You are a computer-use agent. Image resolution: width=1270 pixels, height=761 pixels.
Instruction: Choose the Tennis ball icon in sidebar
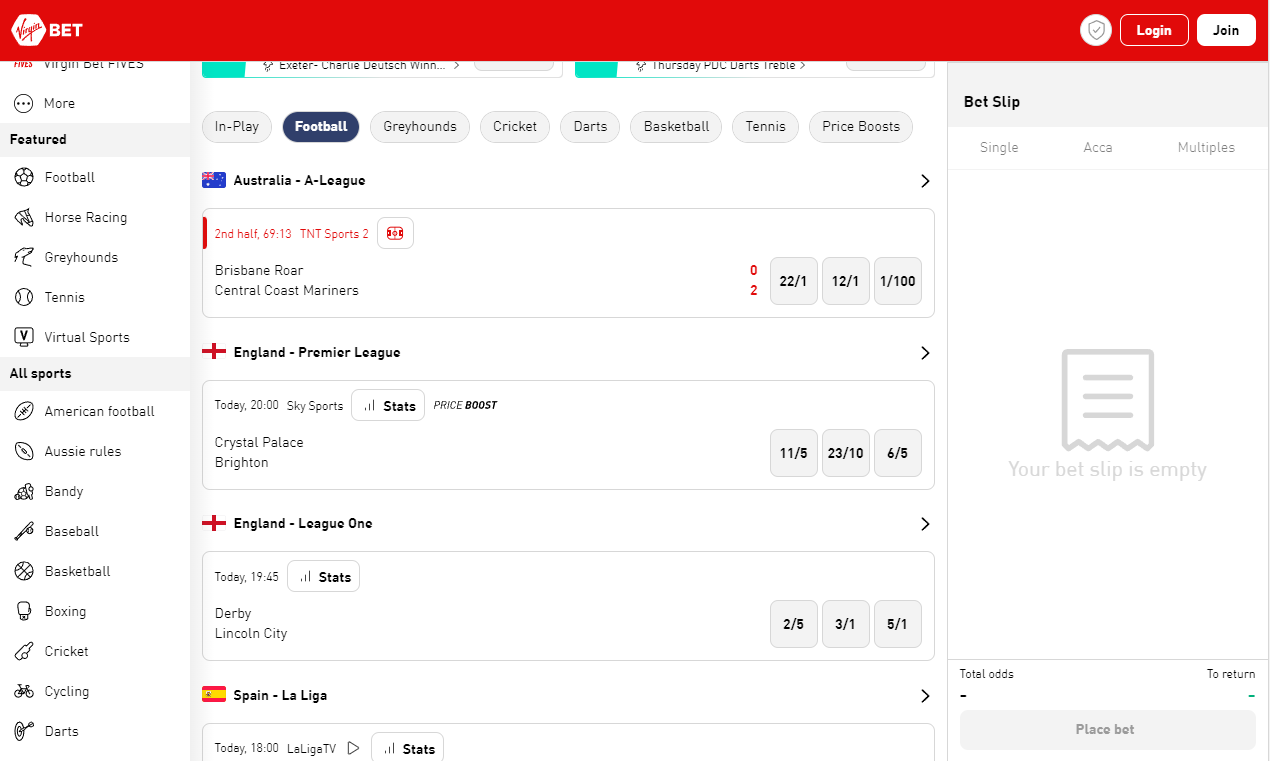pyautogui.click(x=24, y=297)
